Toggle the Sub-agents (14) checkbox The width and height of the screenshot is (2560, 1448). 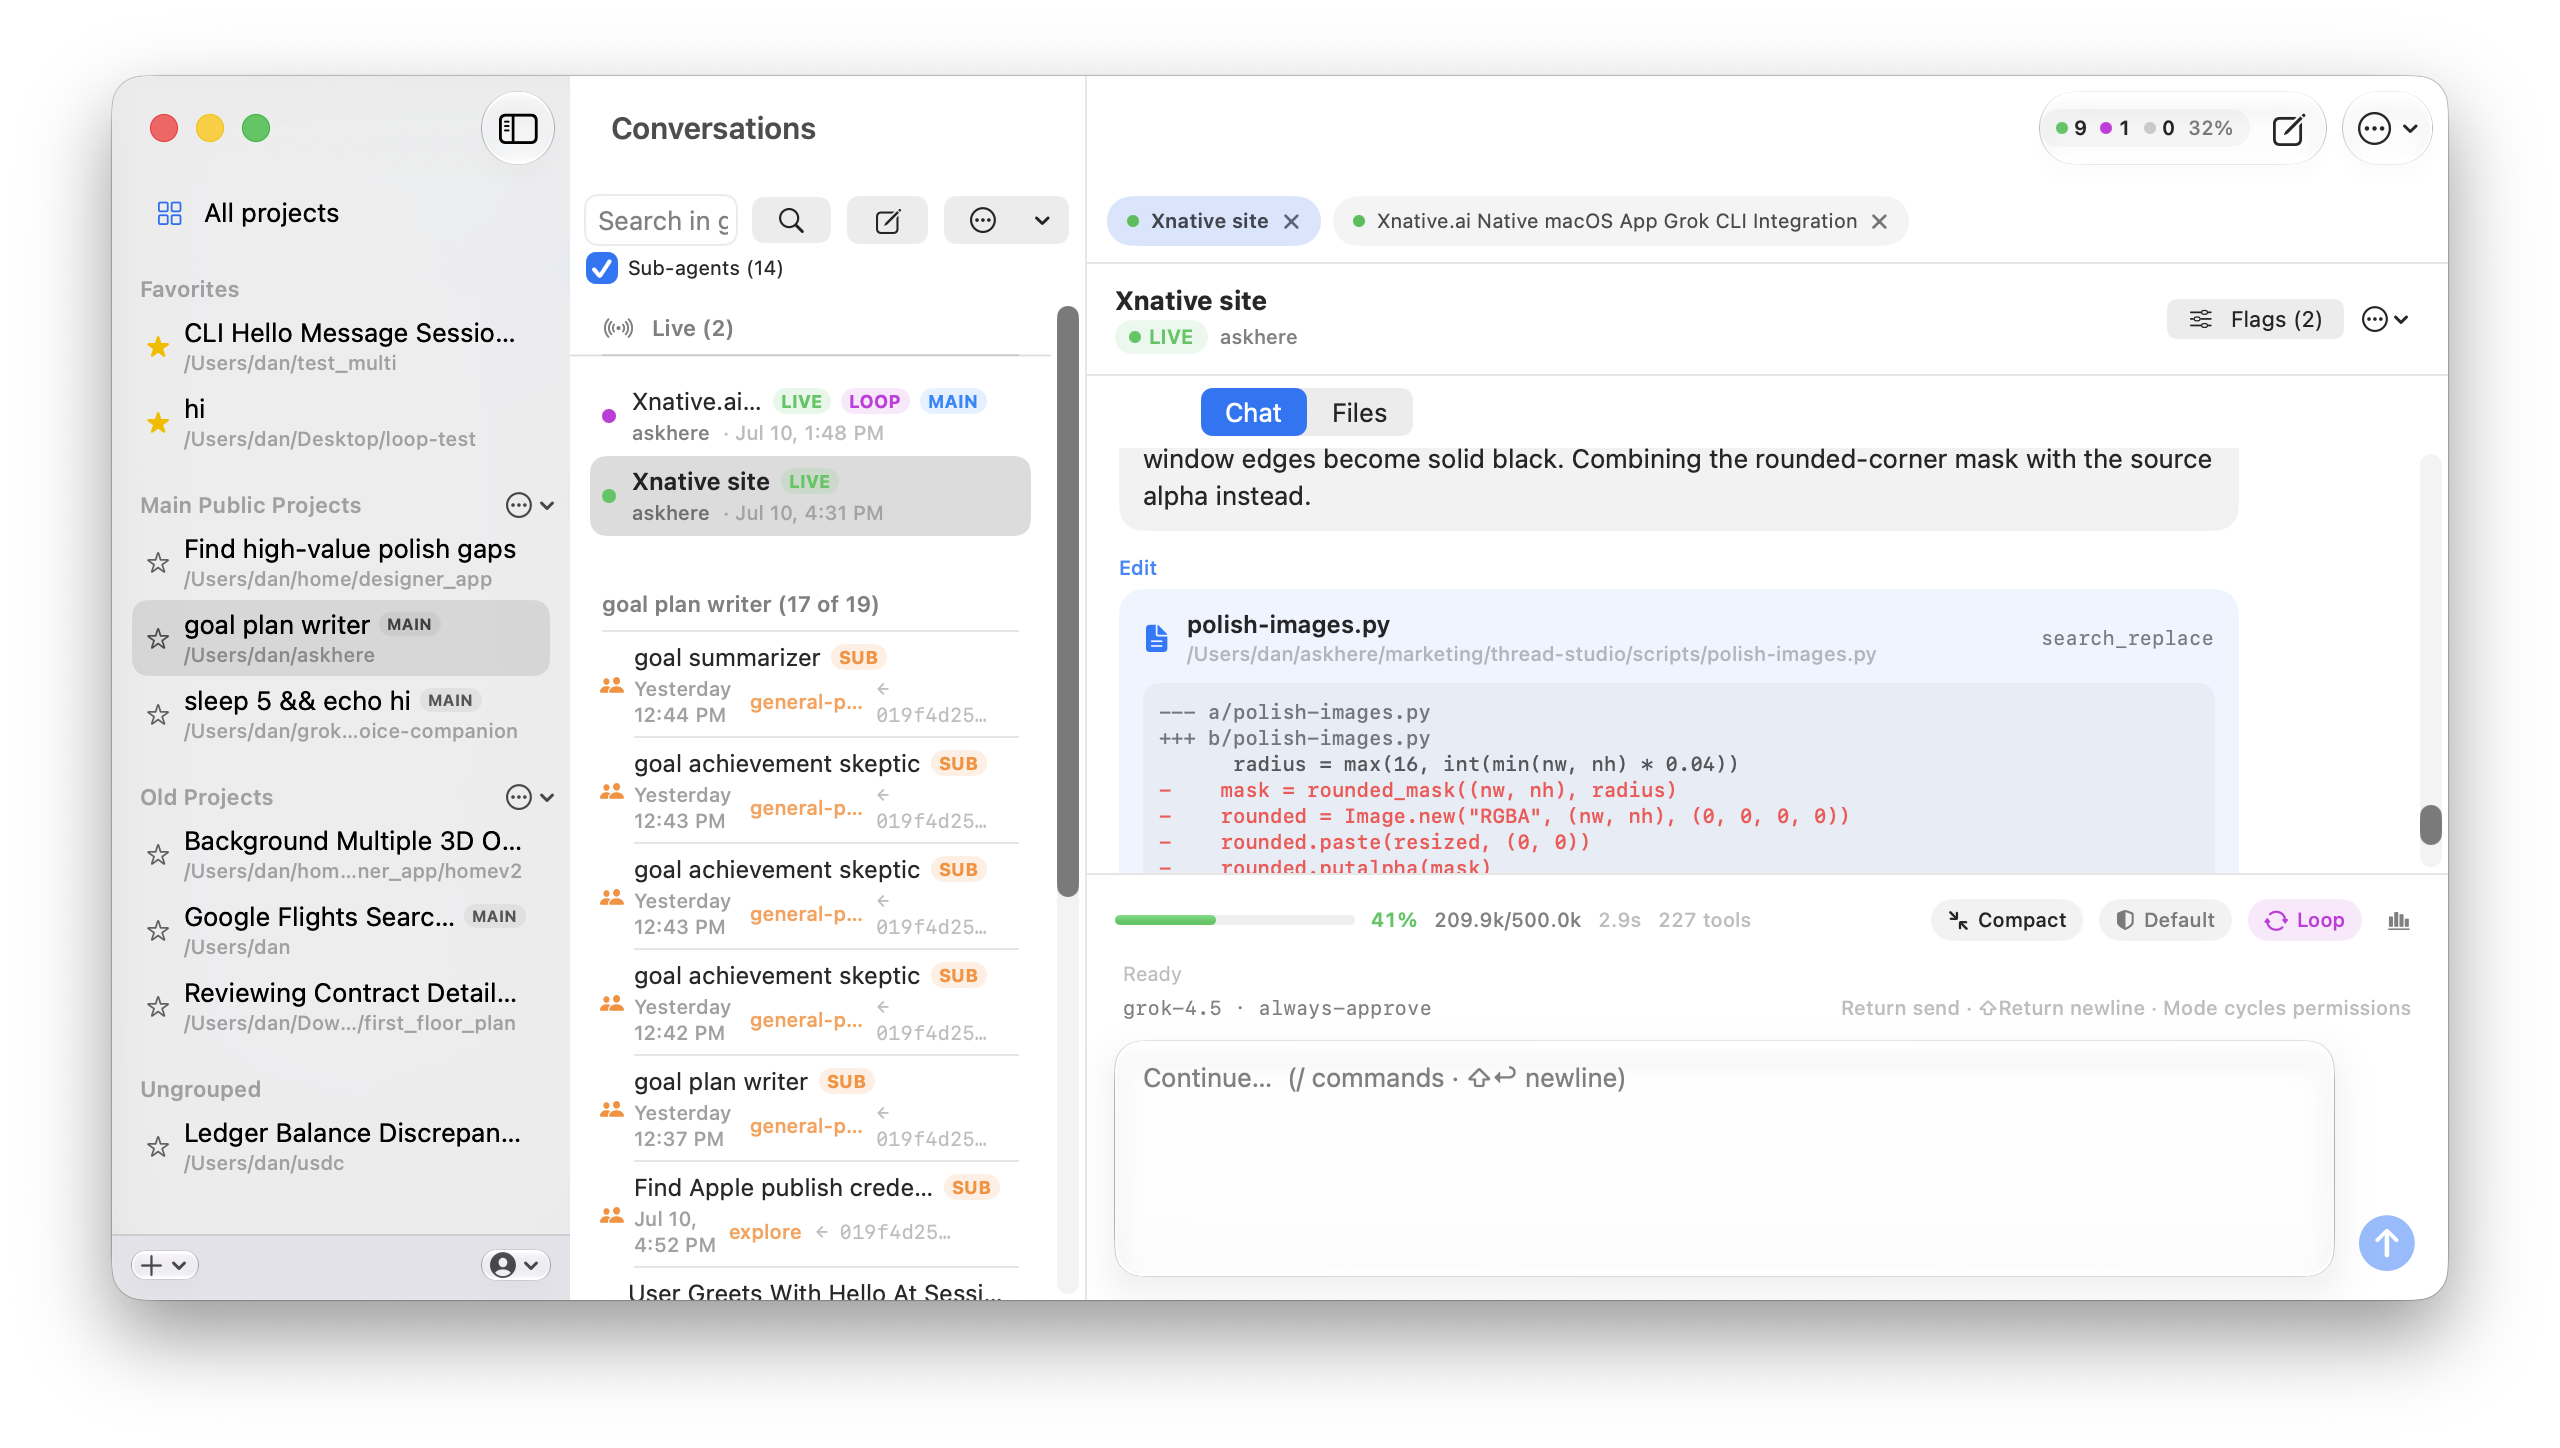point(601,268)
